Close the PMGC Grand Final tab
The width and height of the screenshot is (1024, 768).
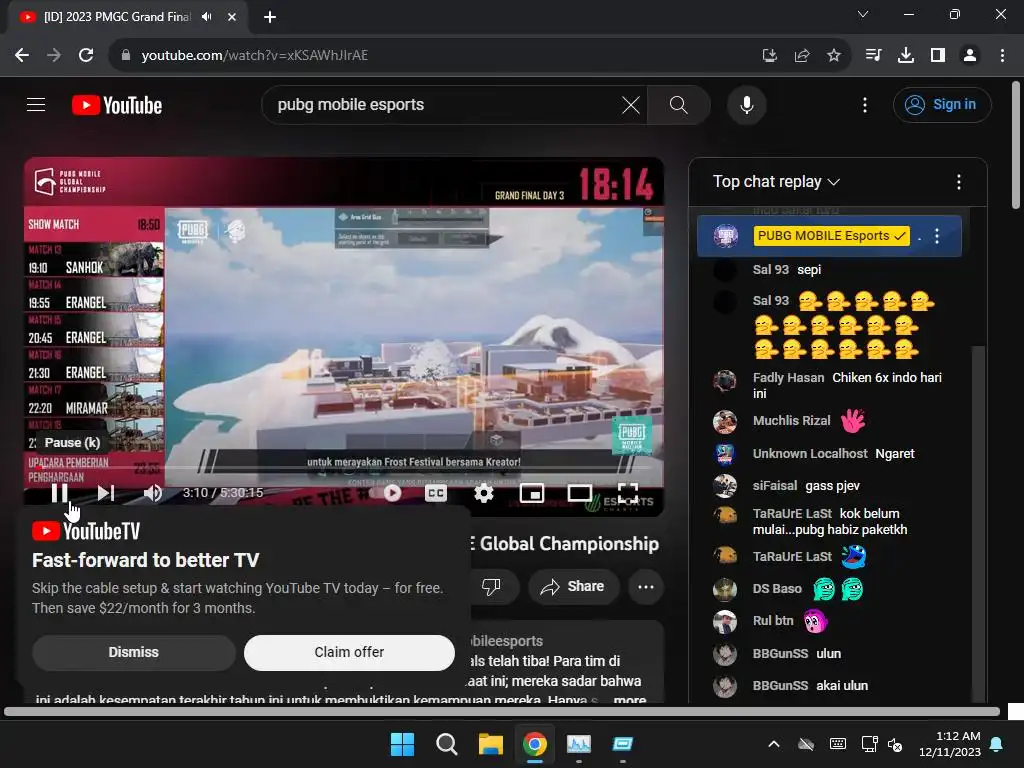click(232, 17)
